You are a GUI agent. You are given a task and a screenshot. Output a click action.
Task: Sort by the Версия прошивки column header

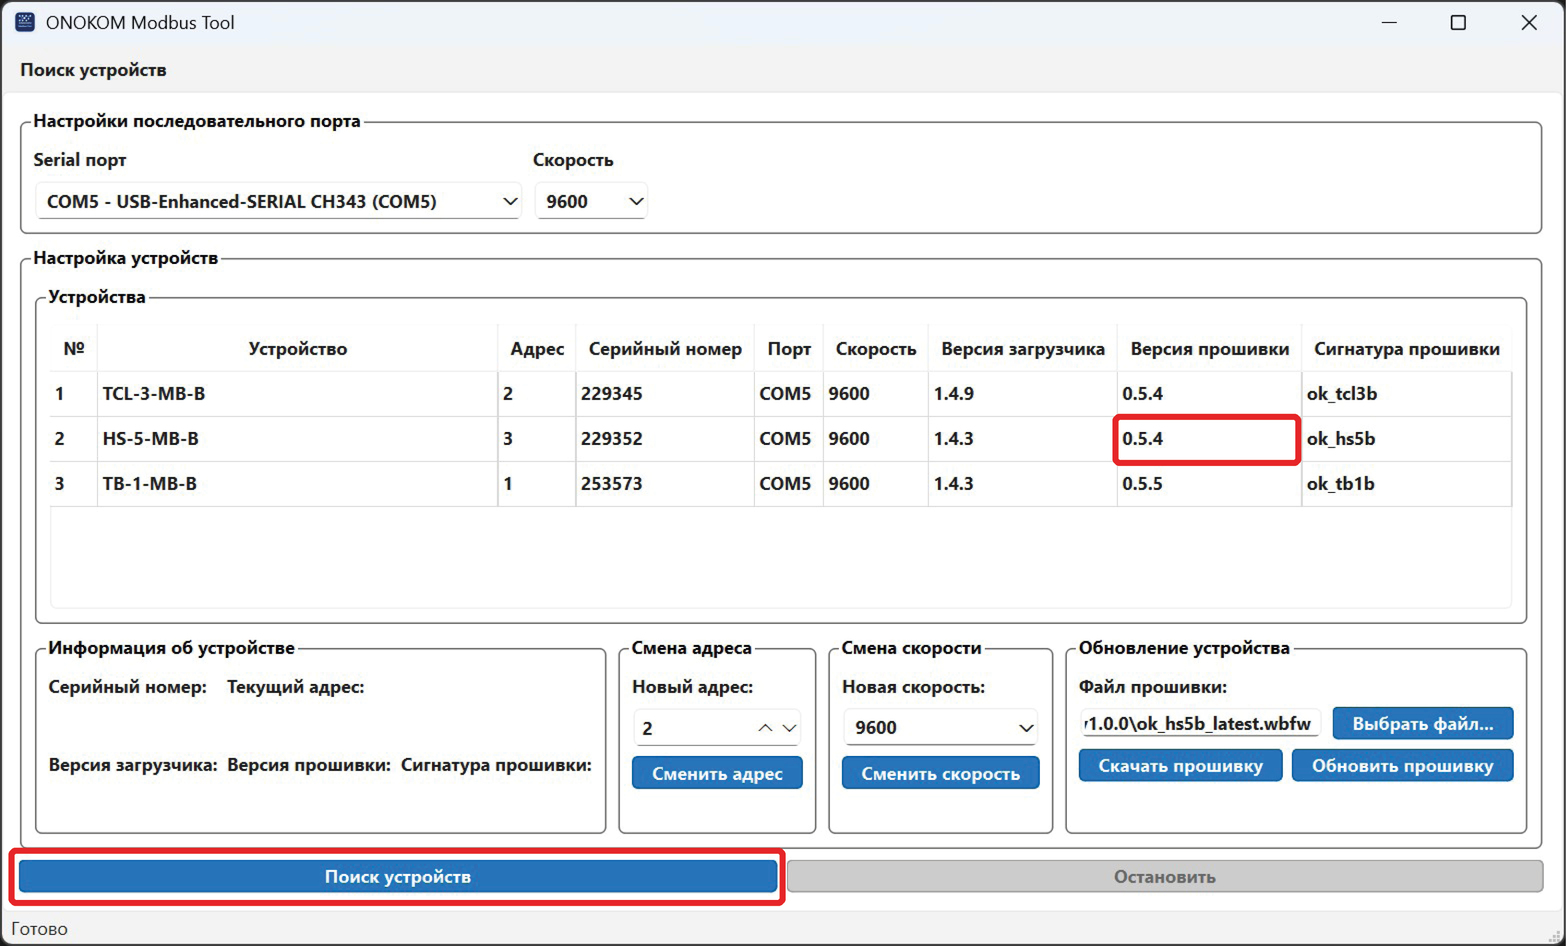pyautogui.click(x=1208, y=349)
